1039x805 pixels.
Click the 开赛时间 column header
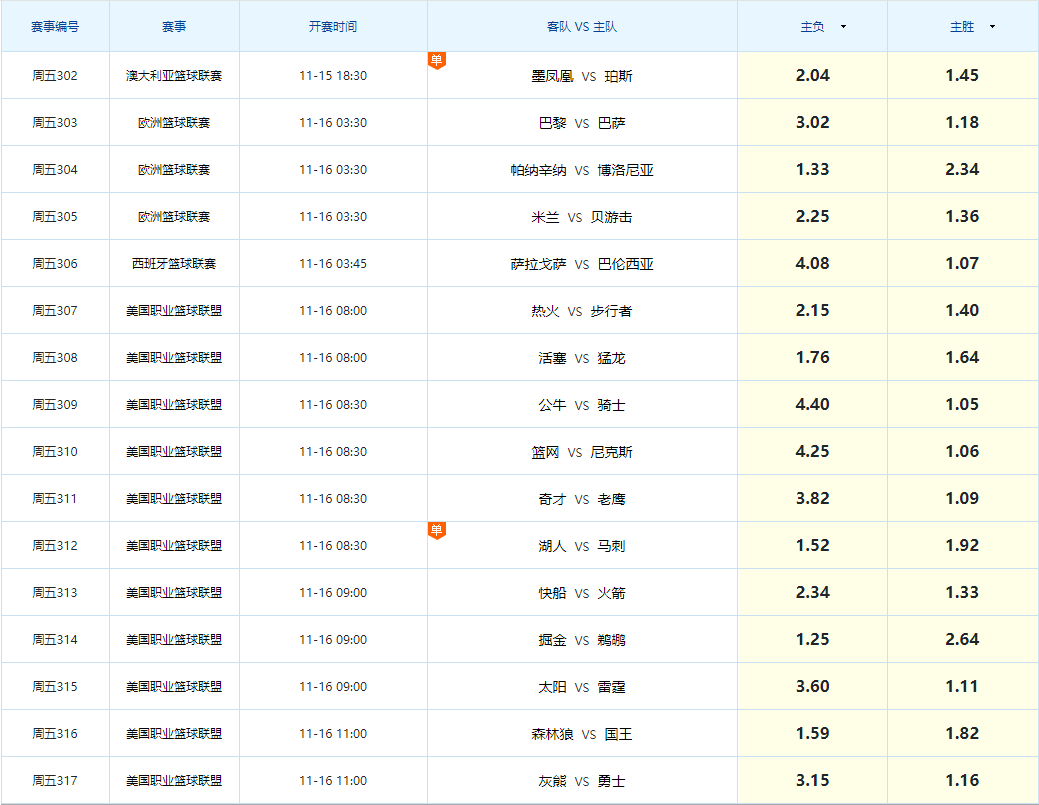333,27
